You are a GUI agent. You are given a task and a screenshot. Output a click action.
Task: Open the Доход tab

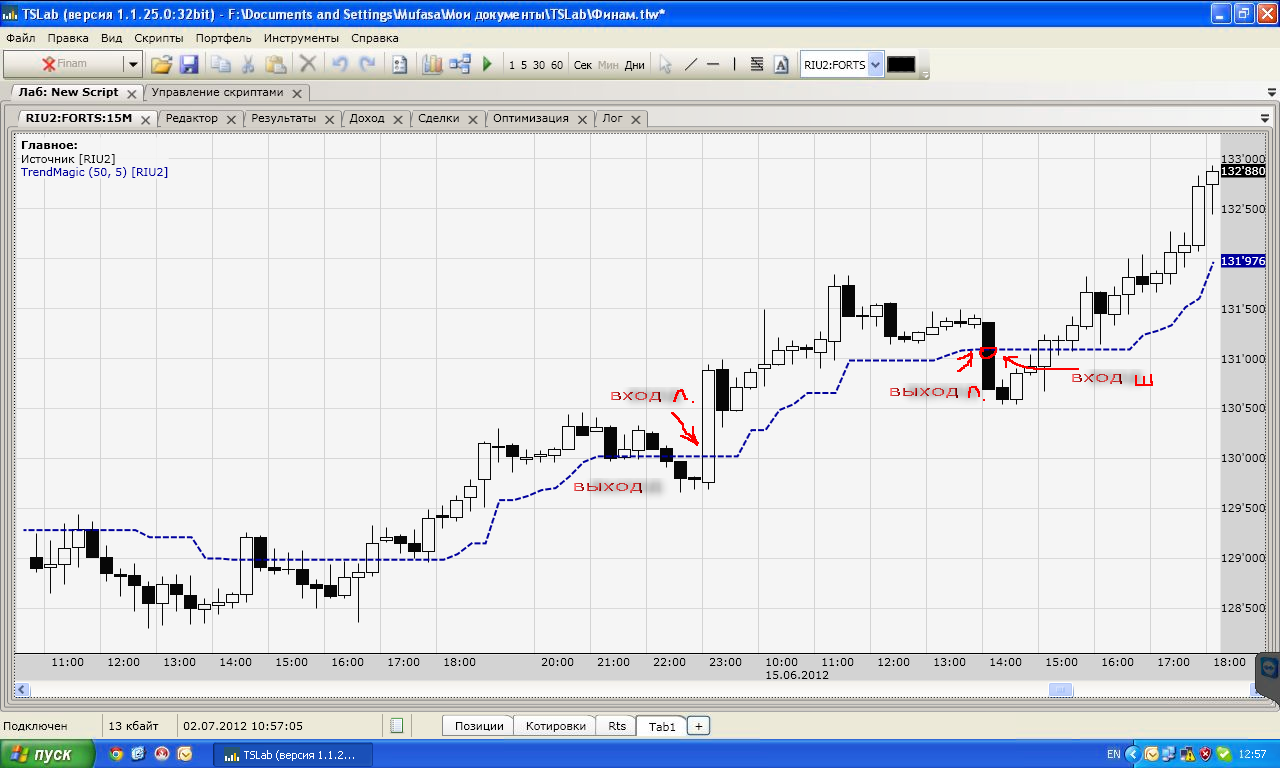coord(367,118)
